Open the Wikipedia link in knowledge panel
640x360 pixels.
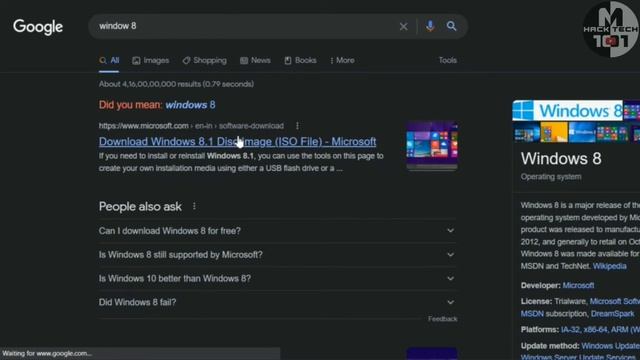click(609, 266)
